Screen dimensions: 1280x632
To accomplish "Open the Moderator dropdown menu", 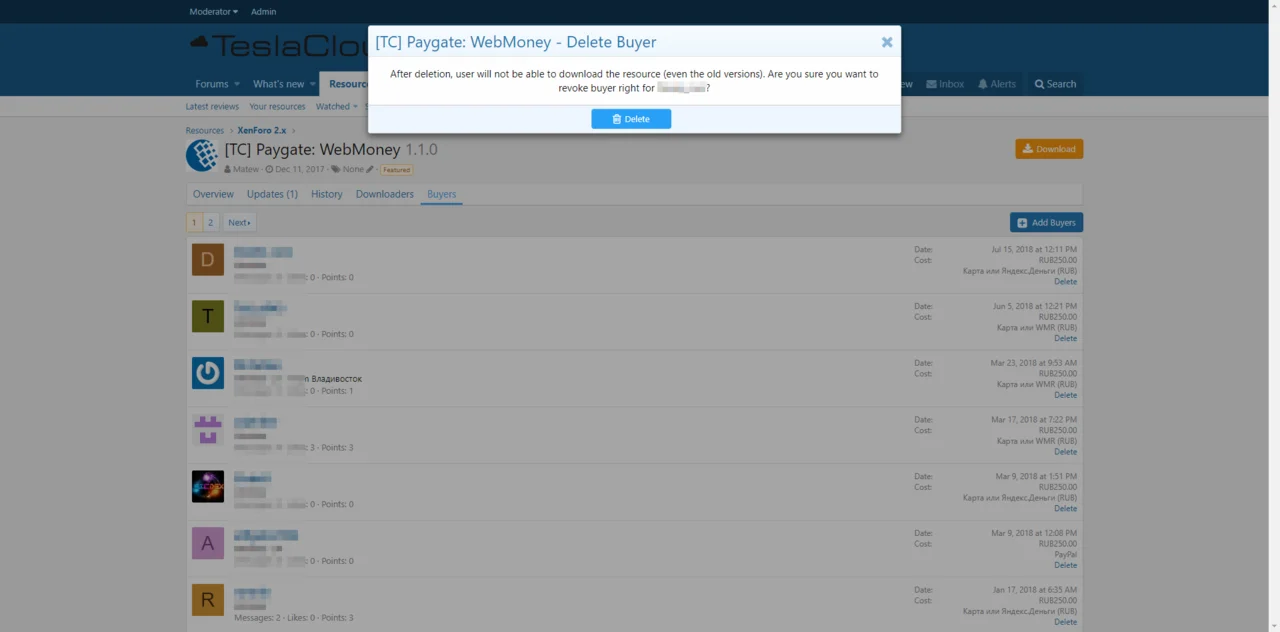I will tap(214, 12).
